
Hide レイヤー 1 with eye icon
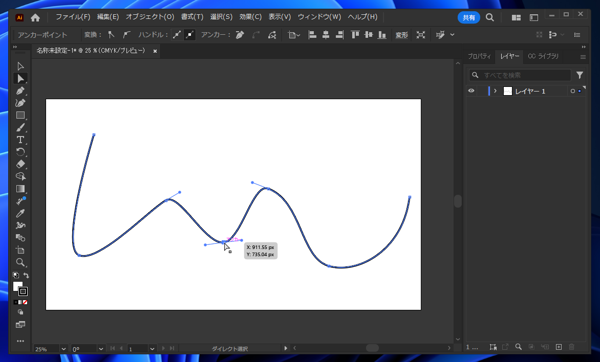coord(471,91)
